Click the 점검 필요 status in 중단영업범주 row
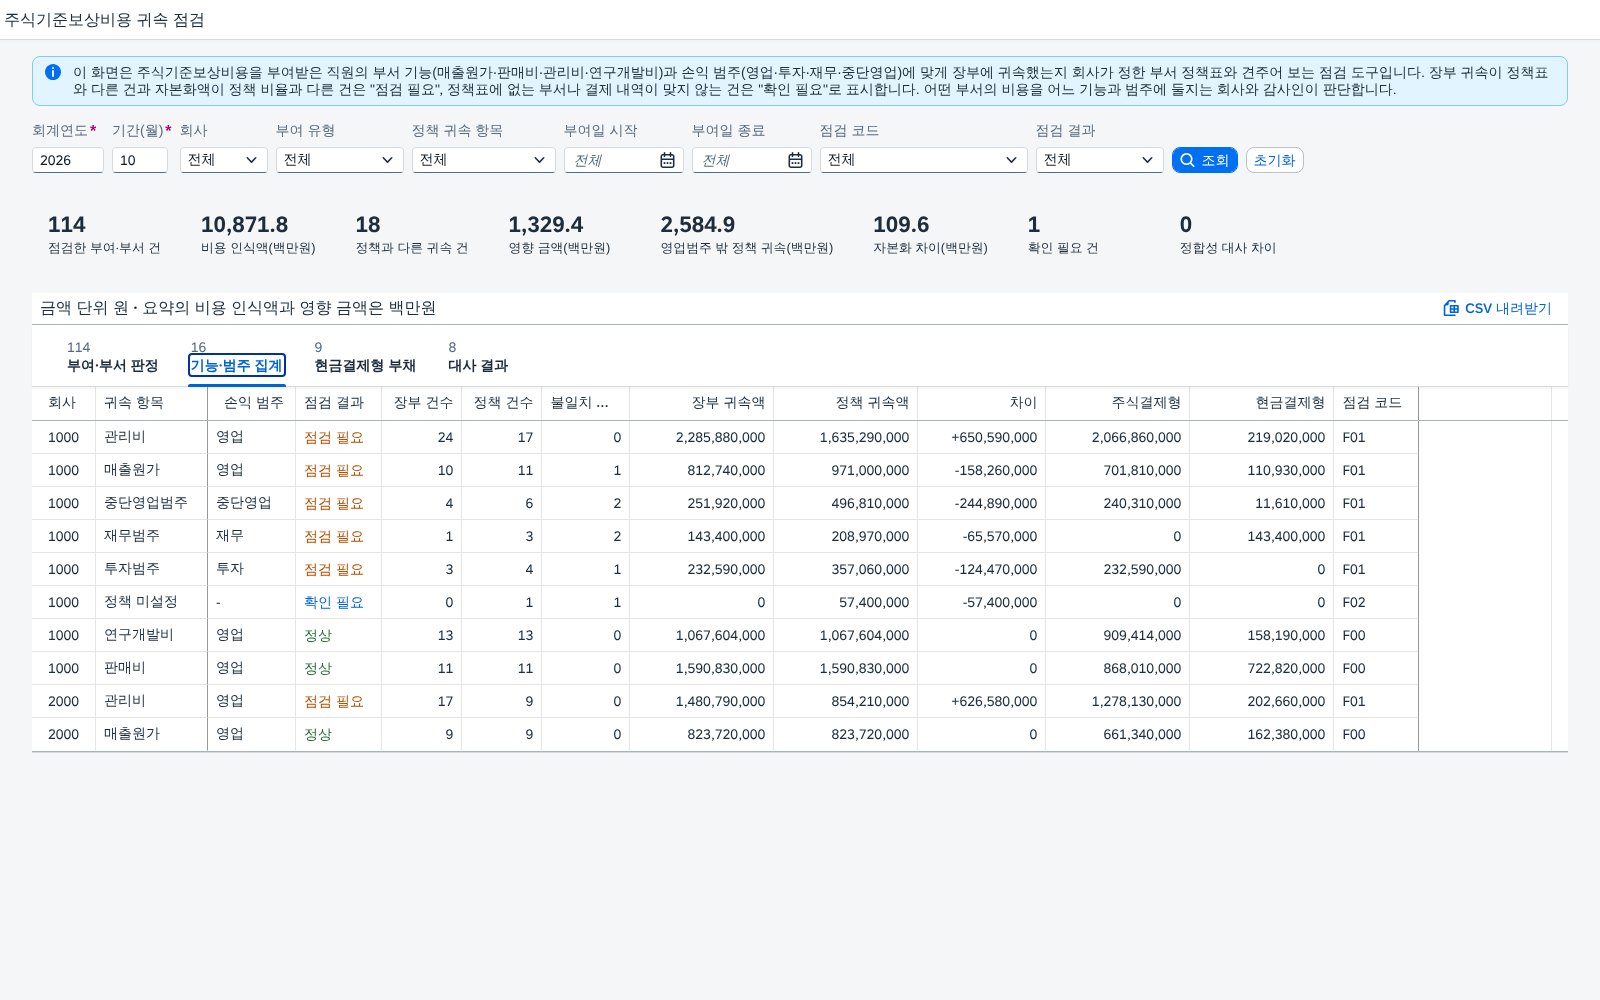The image size is (1600, 1000). [334, 503]
